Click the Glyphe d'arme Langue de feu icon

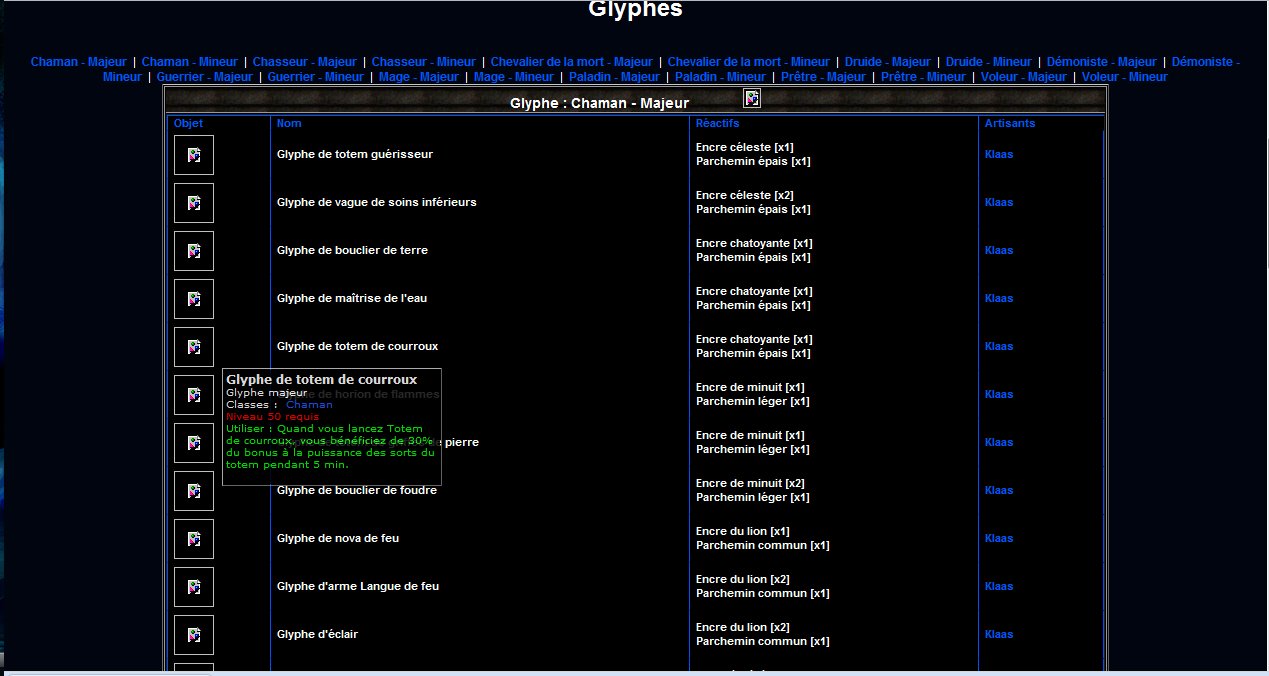pyautogui.click(x=193, y=587)
